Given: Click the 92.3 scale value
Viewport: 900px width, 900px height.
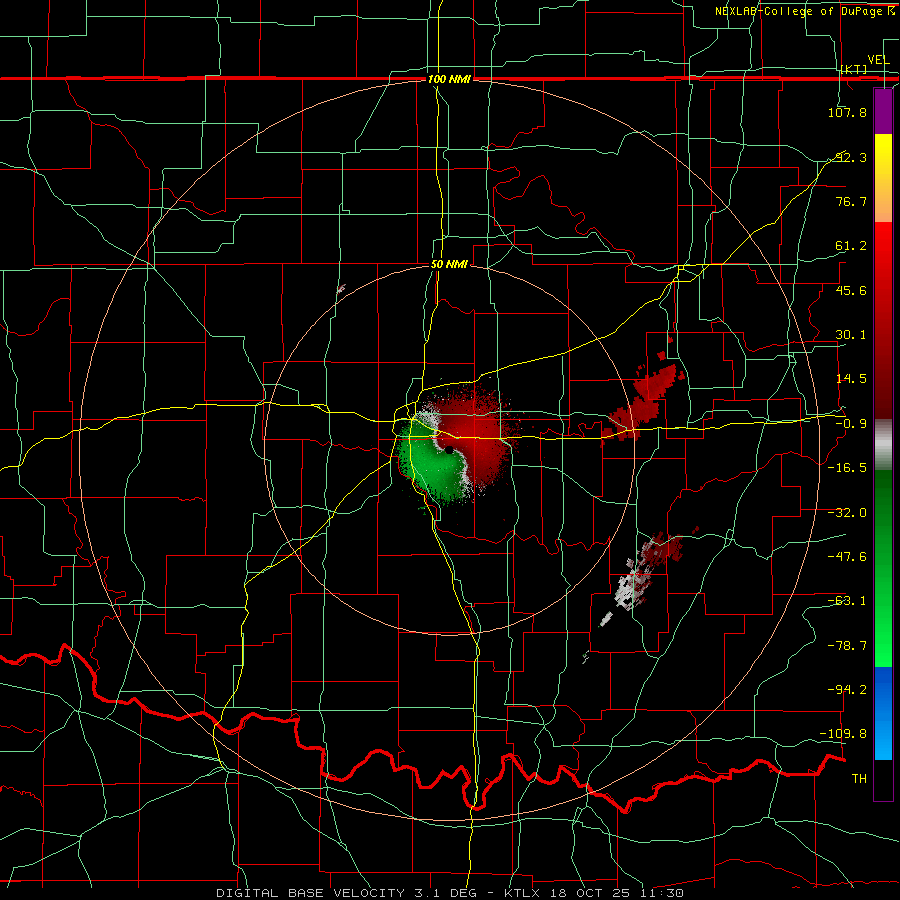Looking at the screenshot, I should click(x=851, y=157).
